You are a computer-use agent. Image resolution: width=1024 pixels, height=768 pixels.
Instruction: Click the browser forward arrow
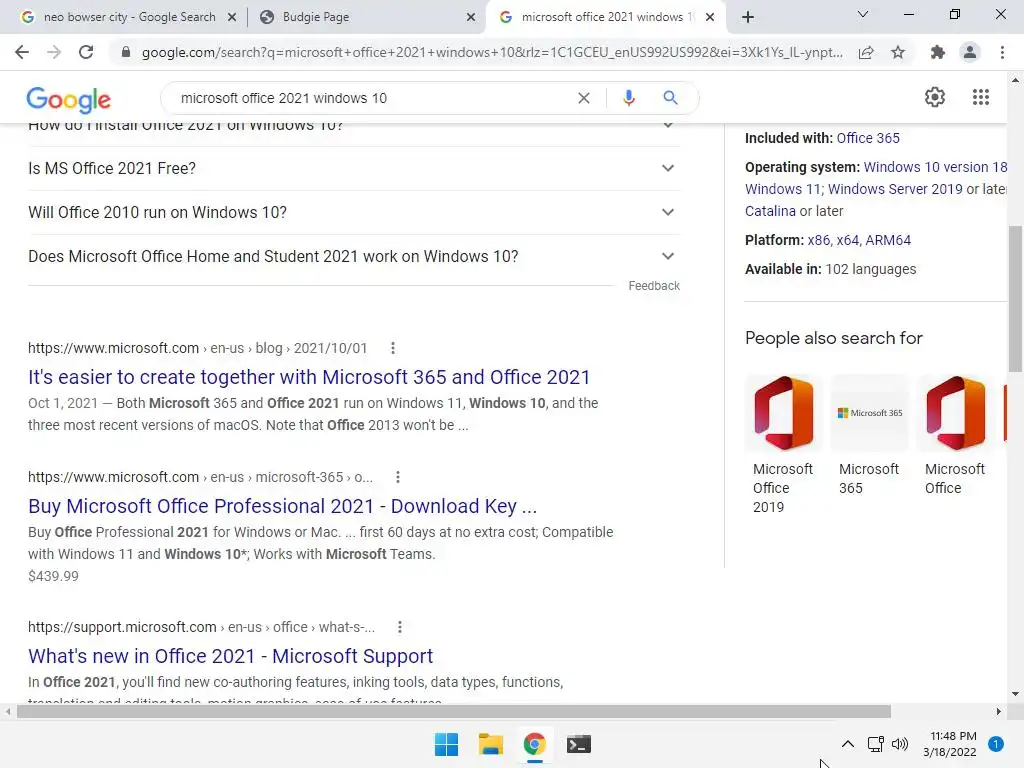(x=54, y=52)
